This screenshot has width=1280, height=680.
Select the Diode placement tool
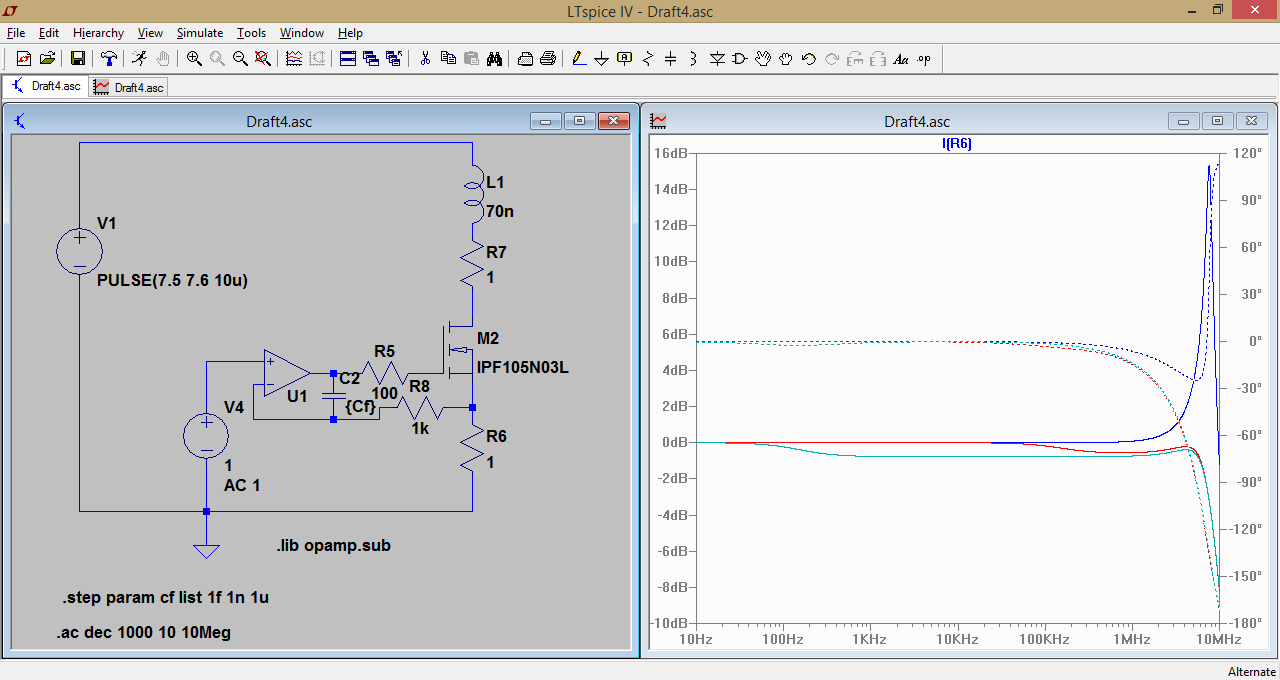point(717,59)
